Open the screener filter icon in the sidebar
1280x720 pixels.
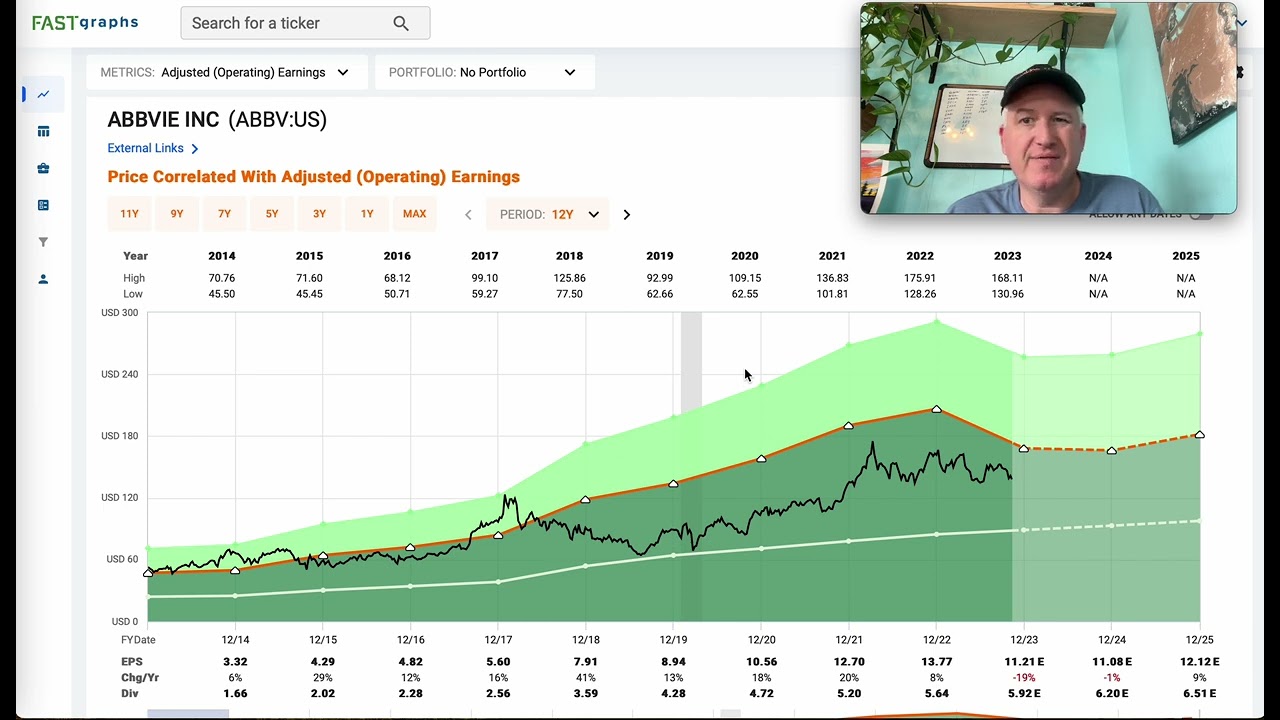pyautogui.click(x=43, y=242)
